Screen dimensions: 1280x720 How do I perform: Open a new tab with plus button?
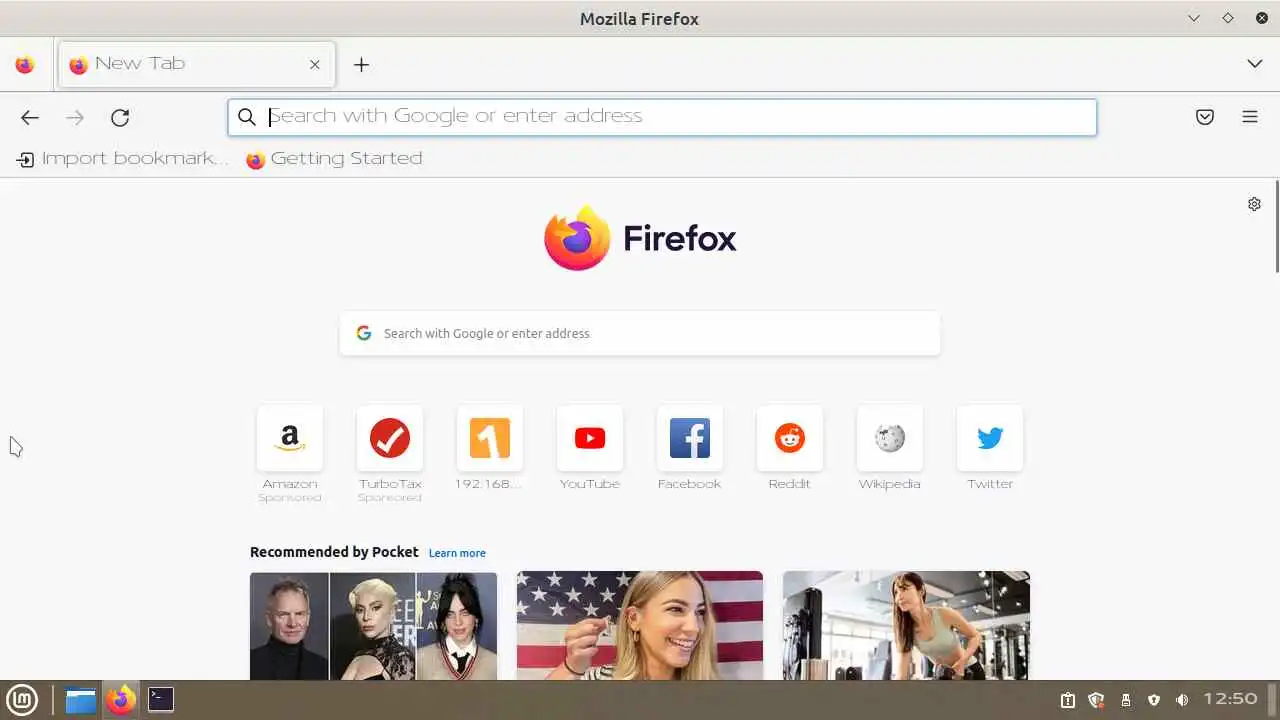click(362, 64)
